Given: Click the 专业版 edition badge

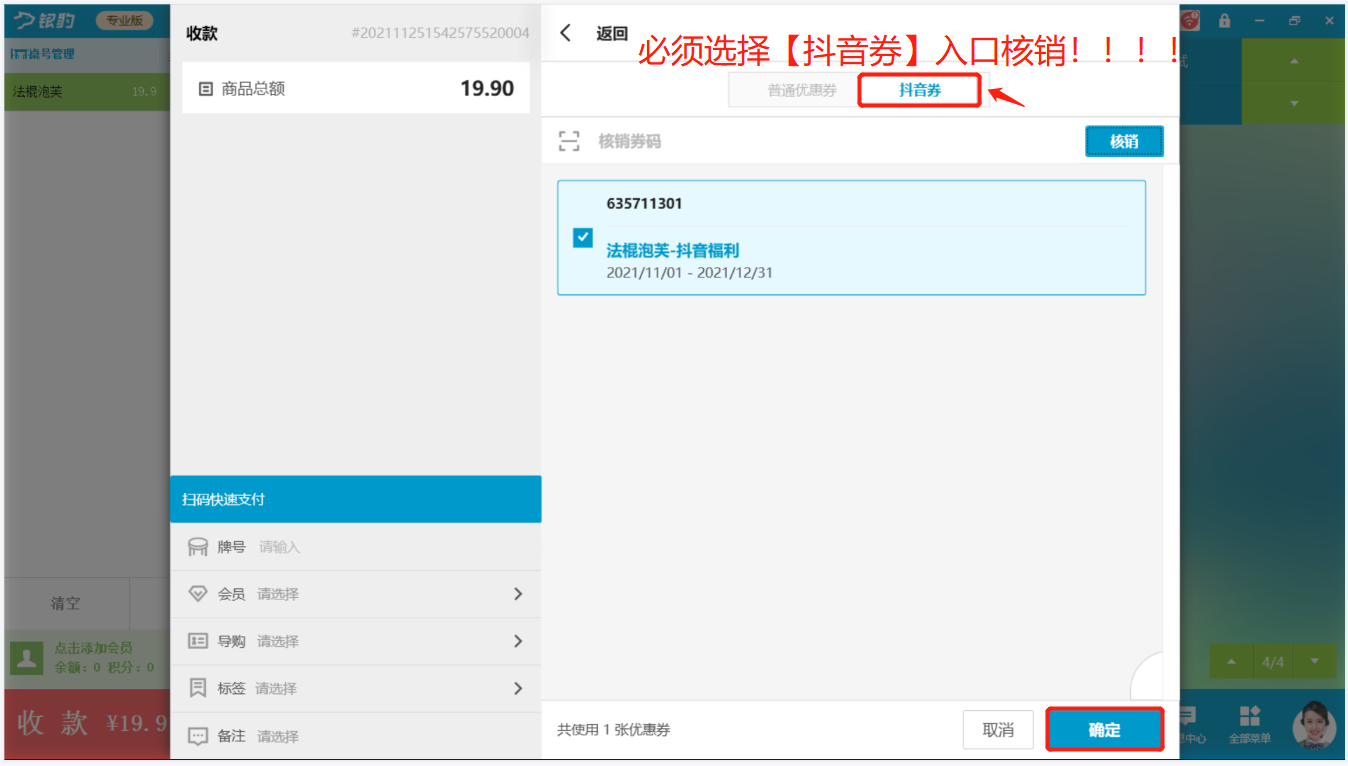Looking at the screenshot, I should (125, 20).
